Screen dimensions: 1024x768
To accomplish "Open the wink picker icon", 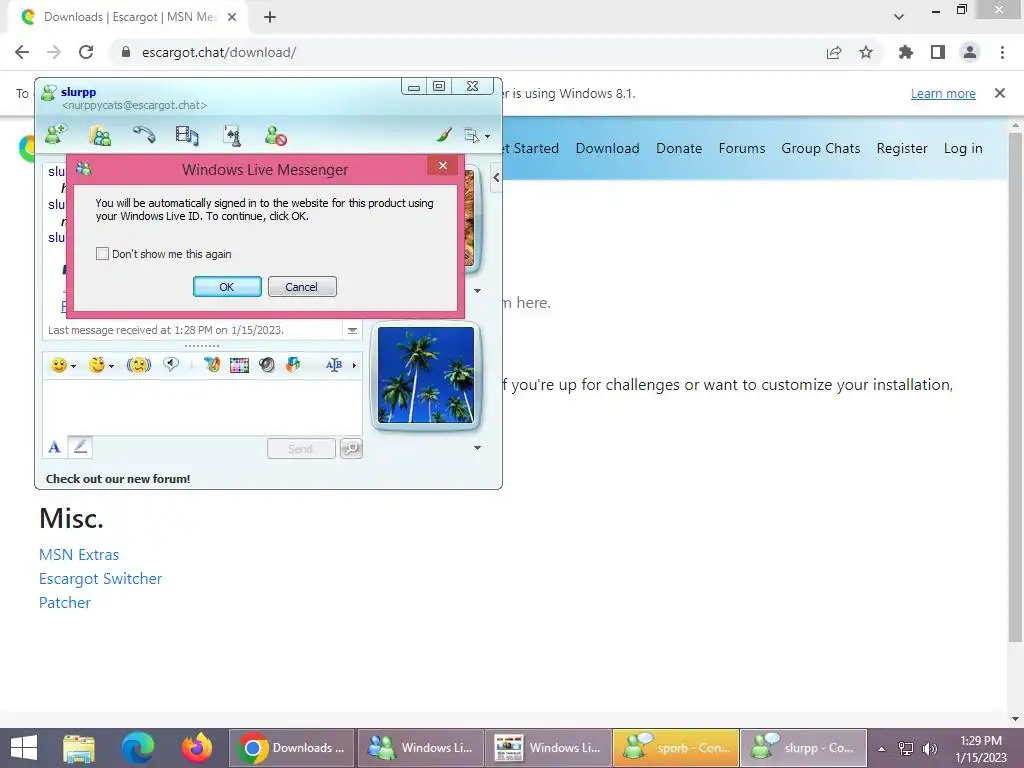I will pyautogui.click(x=97, y=365).
